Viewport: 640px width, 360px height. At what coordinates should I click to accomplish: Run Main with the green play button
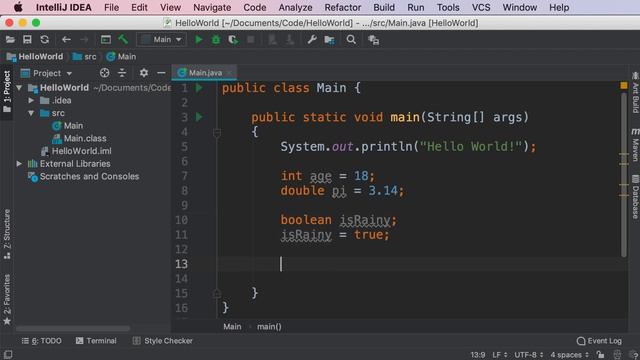coord(199,40)
